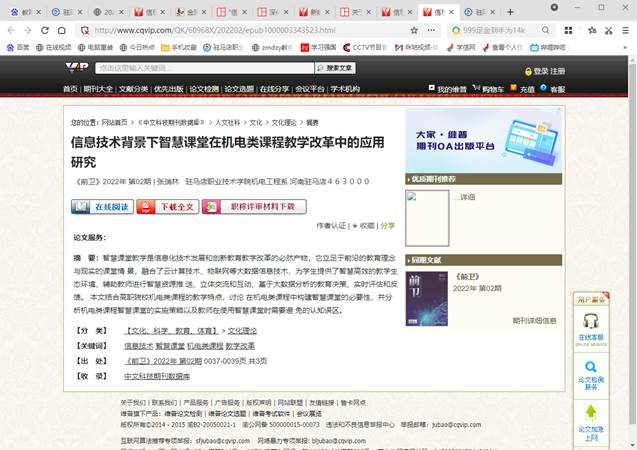The image size is (637, 450).
Task: Open the three-dot address bar menu
Action: [431, 30]
